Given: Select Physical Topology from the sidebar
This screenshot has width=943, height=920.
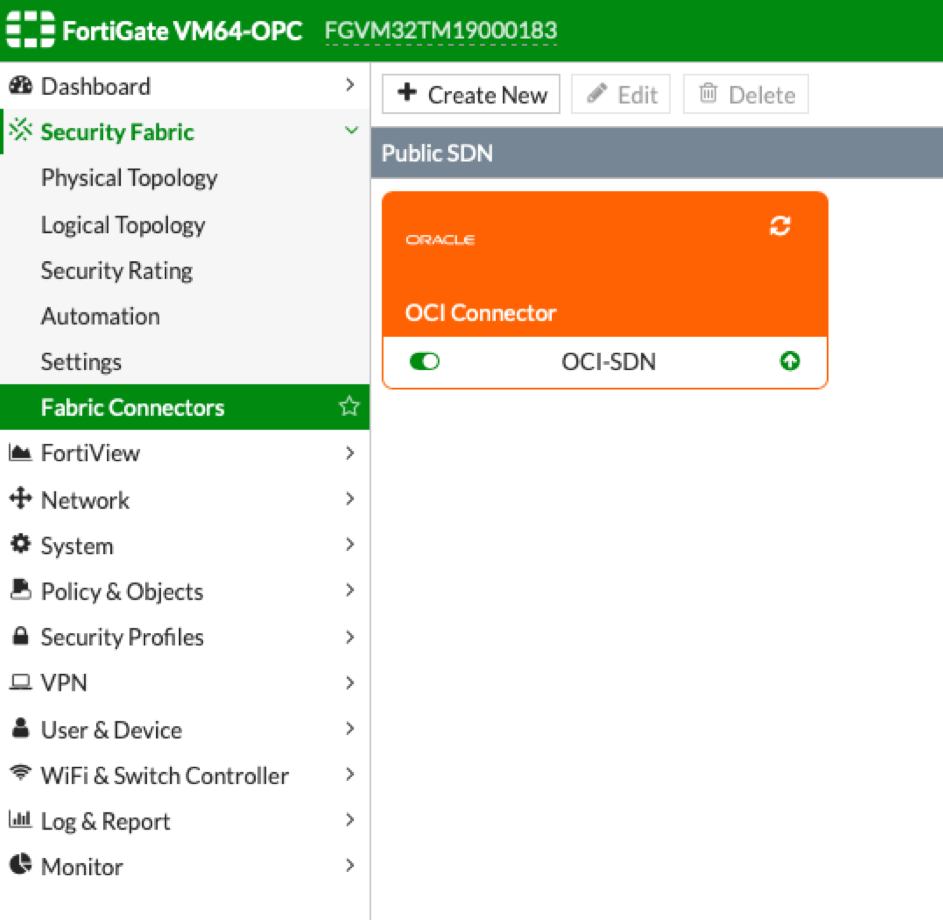Looking at the screenshot, I should pos(129,178).
